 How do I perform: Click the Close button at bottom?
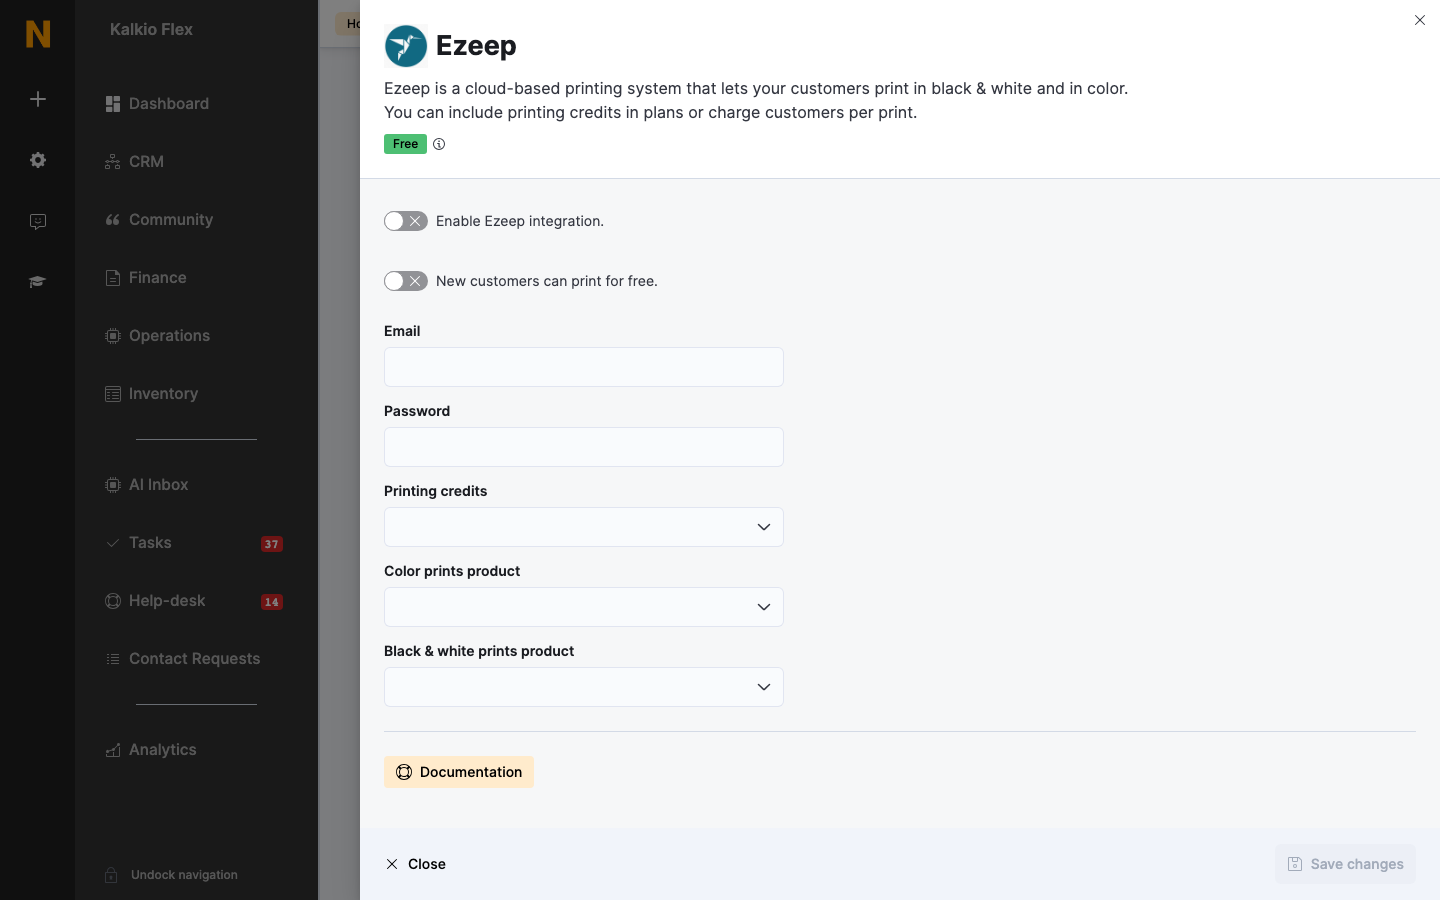point(416,864)
